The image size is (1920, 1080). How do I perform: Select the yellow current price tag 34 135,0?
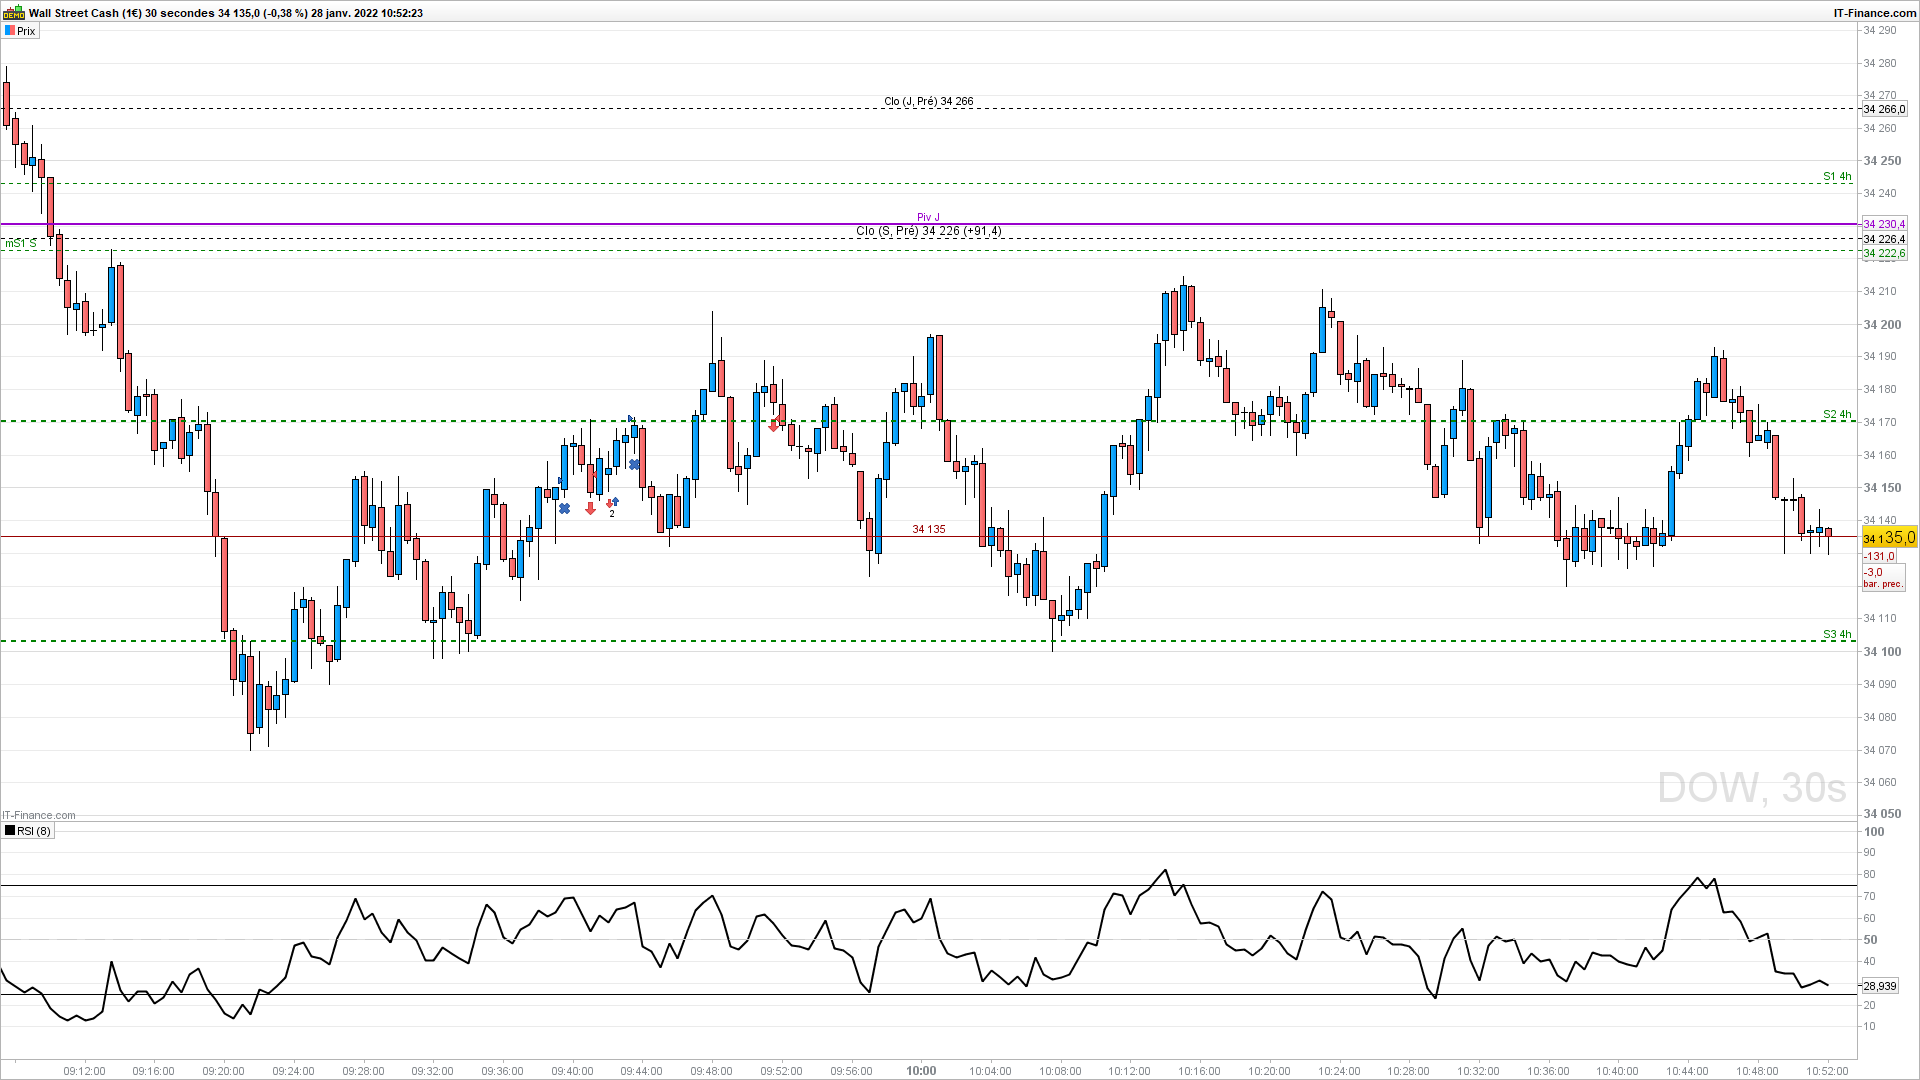pos(1888,538)
